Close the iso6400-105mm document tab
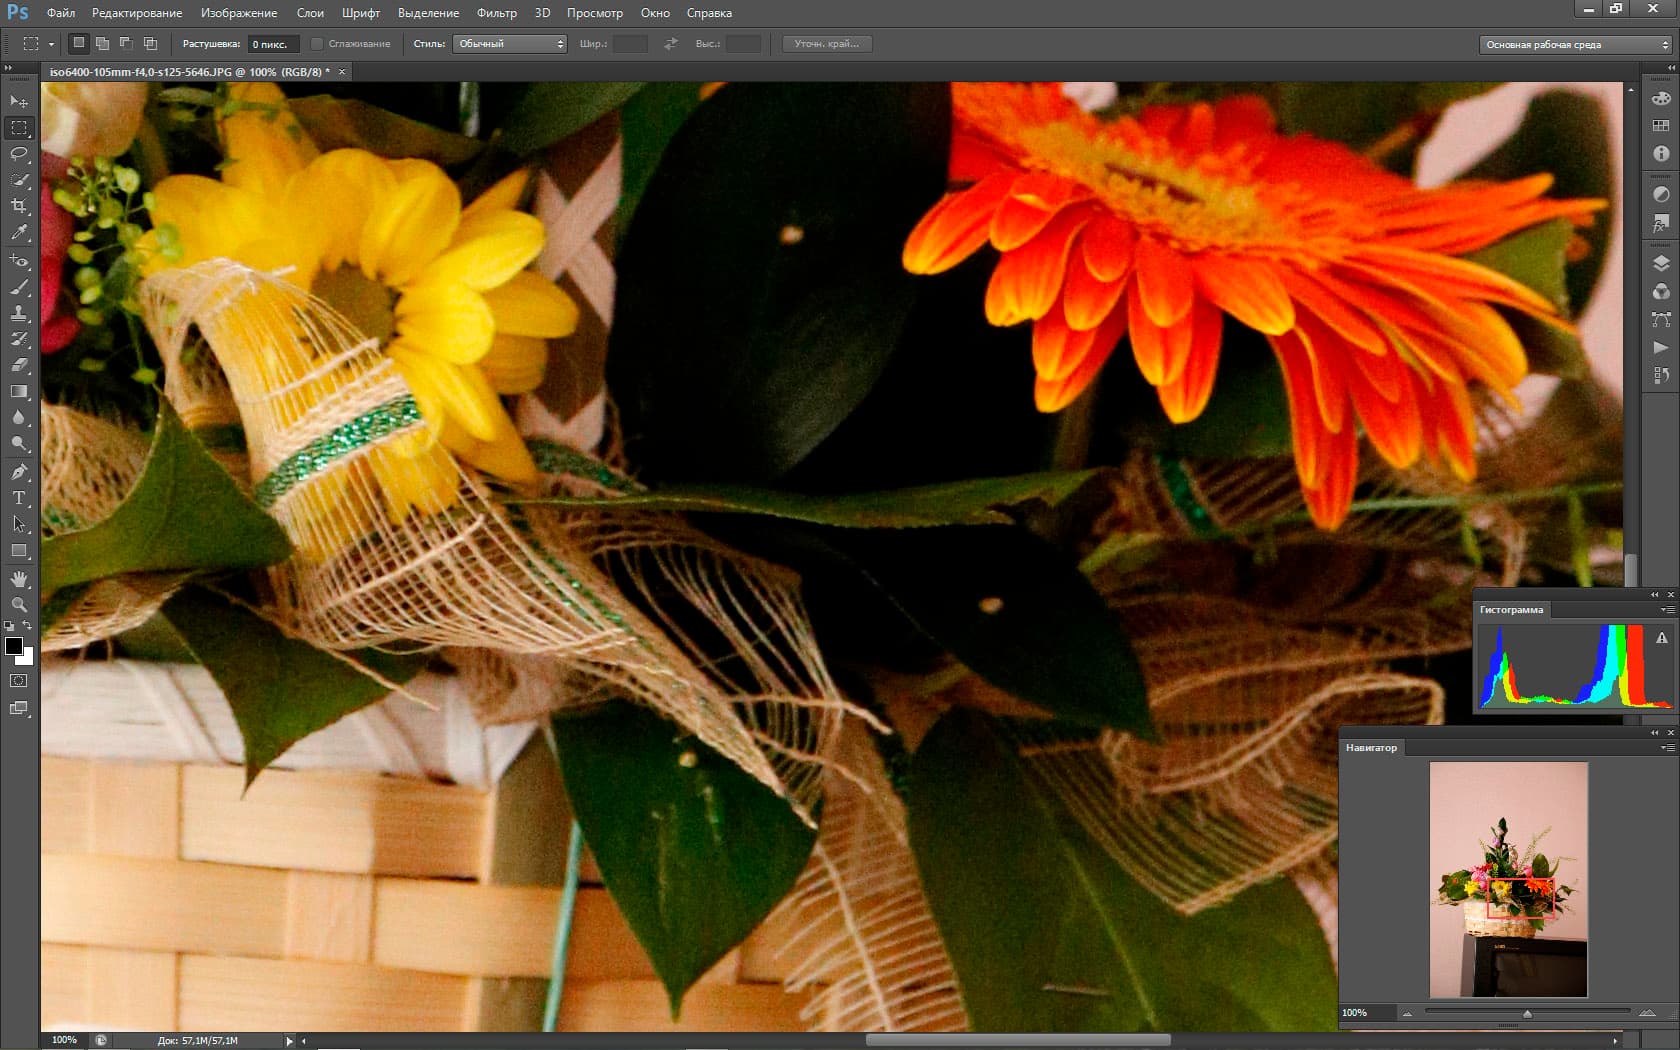Viewport: 1680px width, 1050px height. [342, 72]
